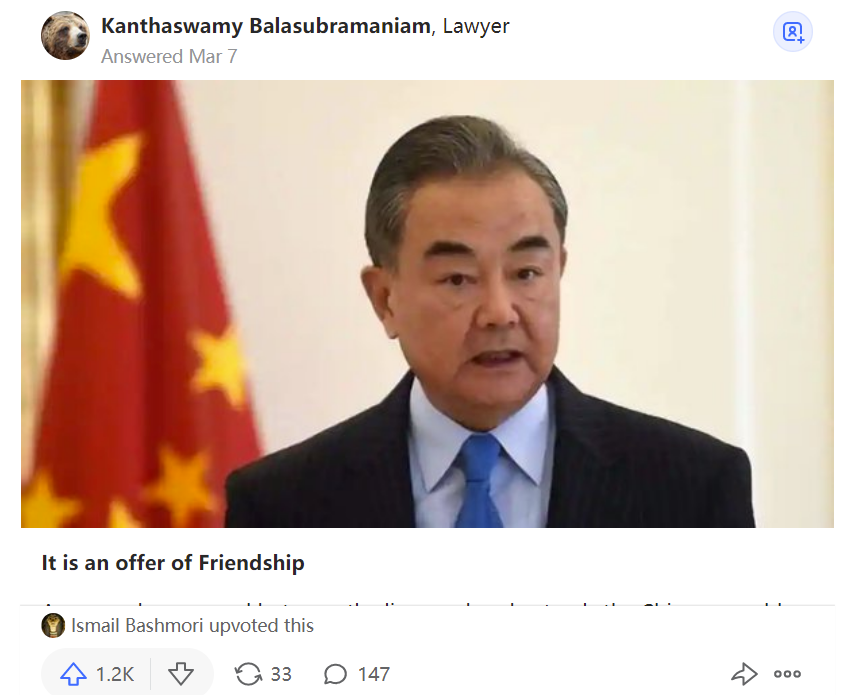Downvote the answer with down arrow
Viewport: 852px width, 695px height.
click(181, 674)
